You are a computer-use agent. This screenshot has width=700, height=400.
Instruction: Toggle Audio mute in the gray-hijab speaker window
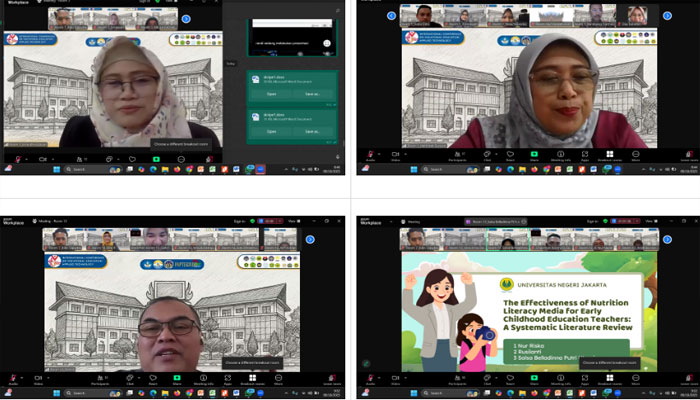click(x=369, y=155)
